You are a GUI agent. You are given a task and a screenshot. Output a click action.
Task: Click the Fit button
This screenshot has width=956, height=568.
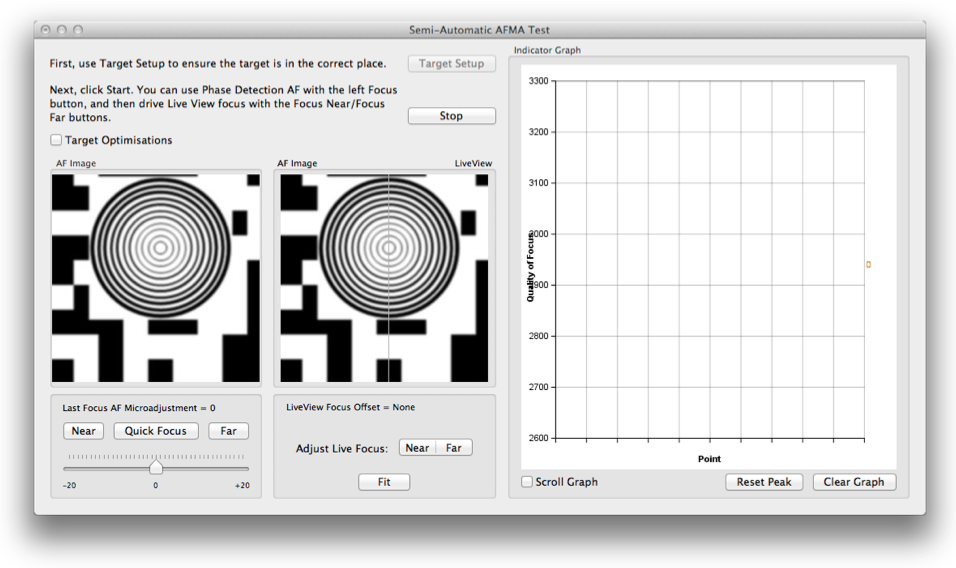coord(384,482)
